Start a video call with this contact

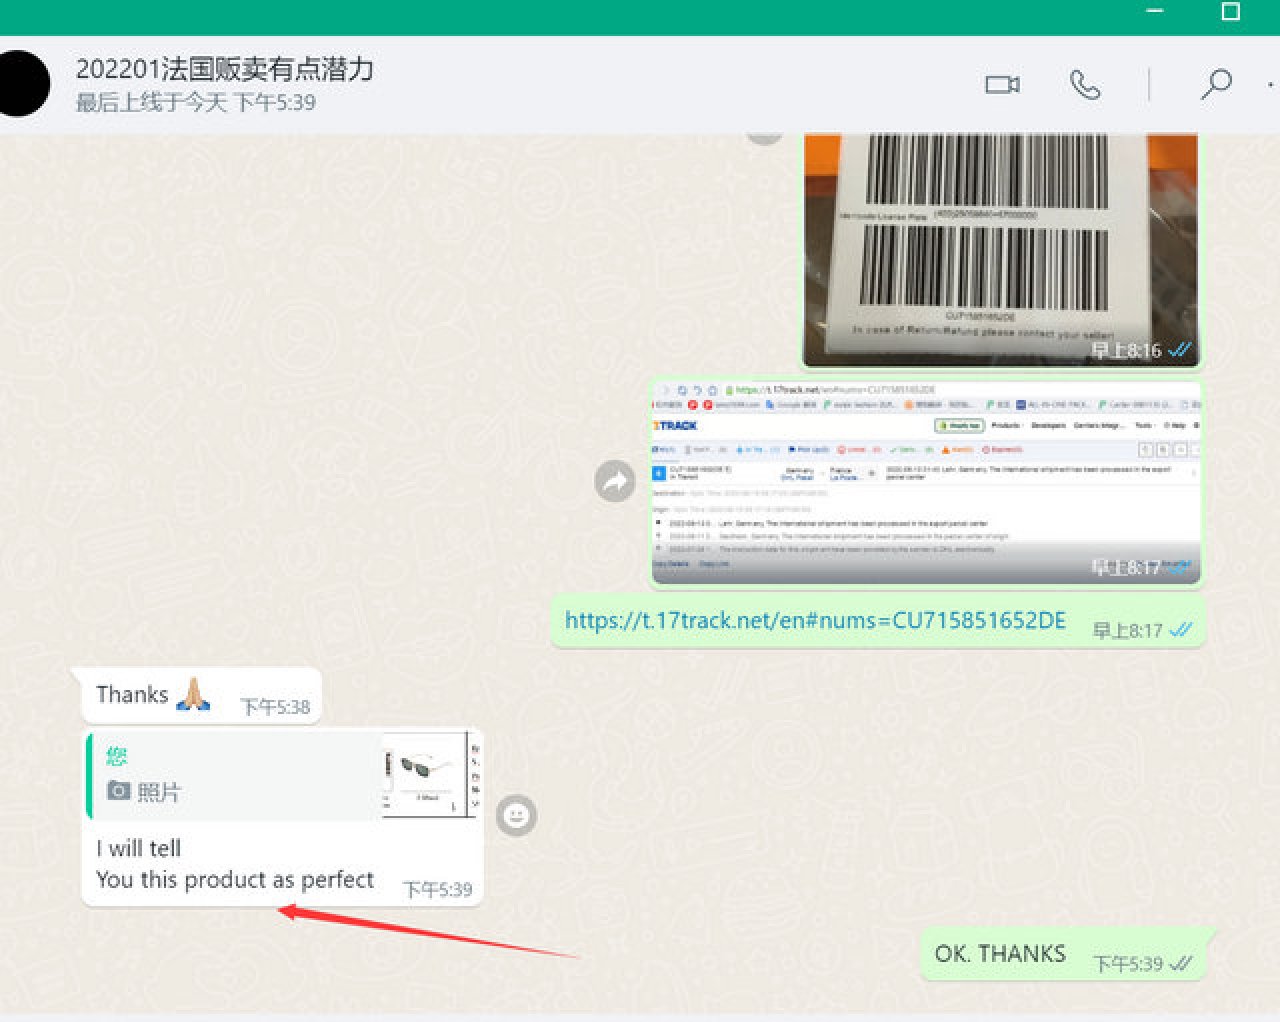click(x=1002, y=84)
